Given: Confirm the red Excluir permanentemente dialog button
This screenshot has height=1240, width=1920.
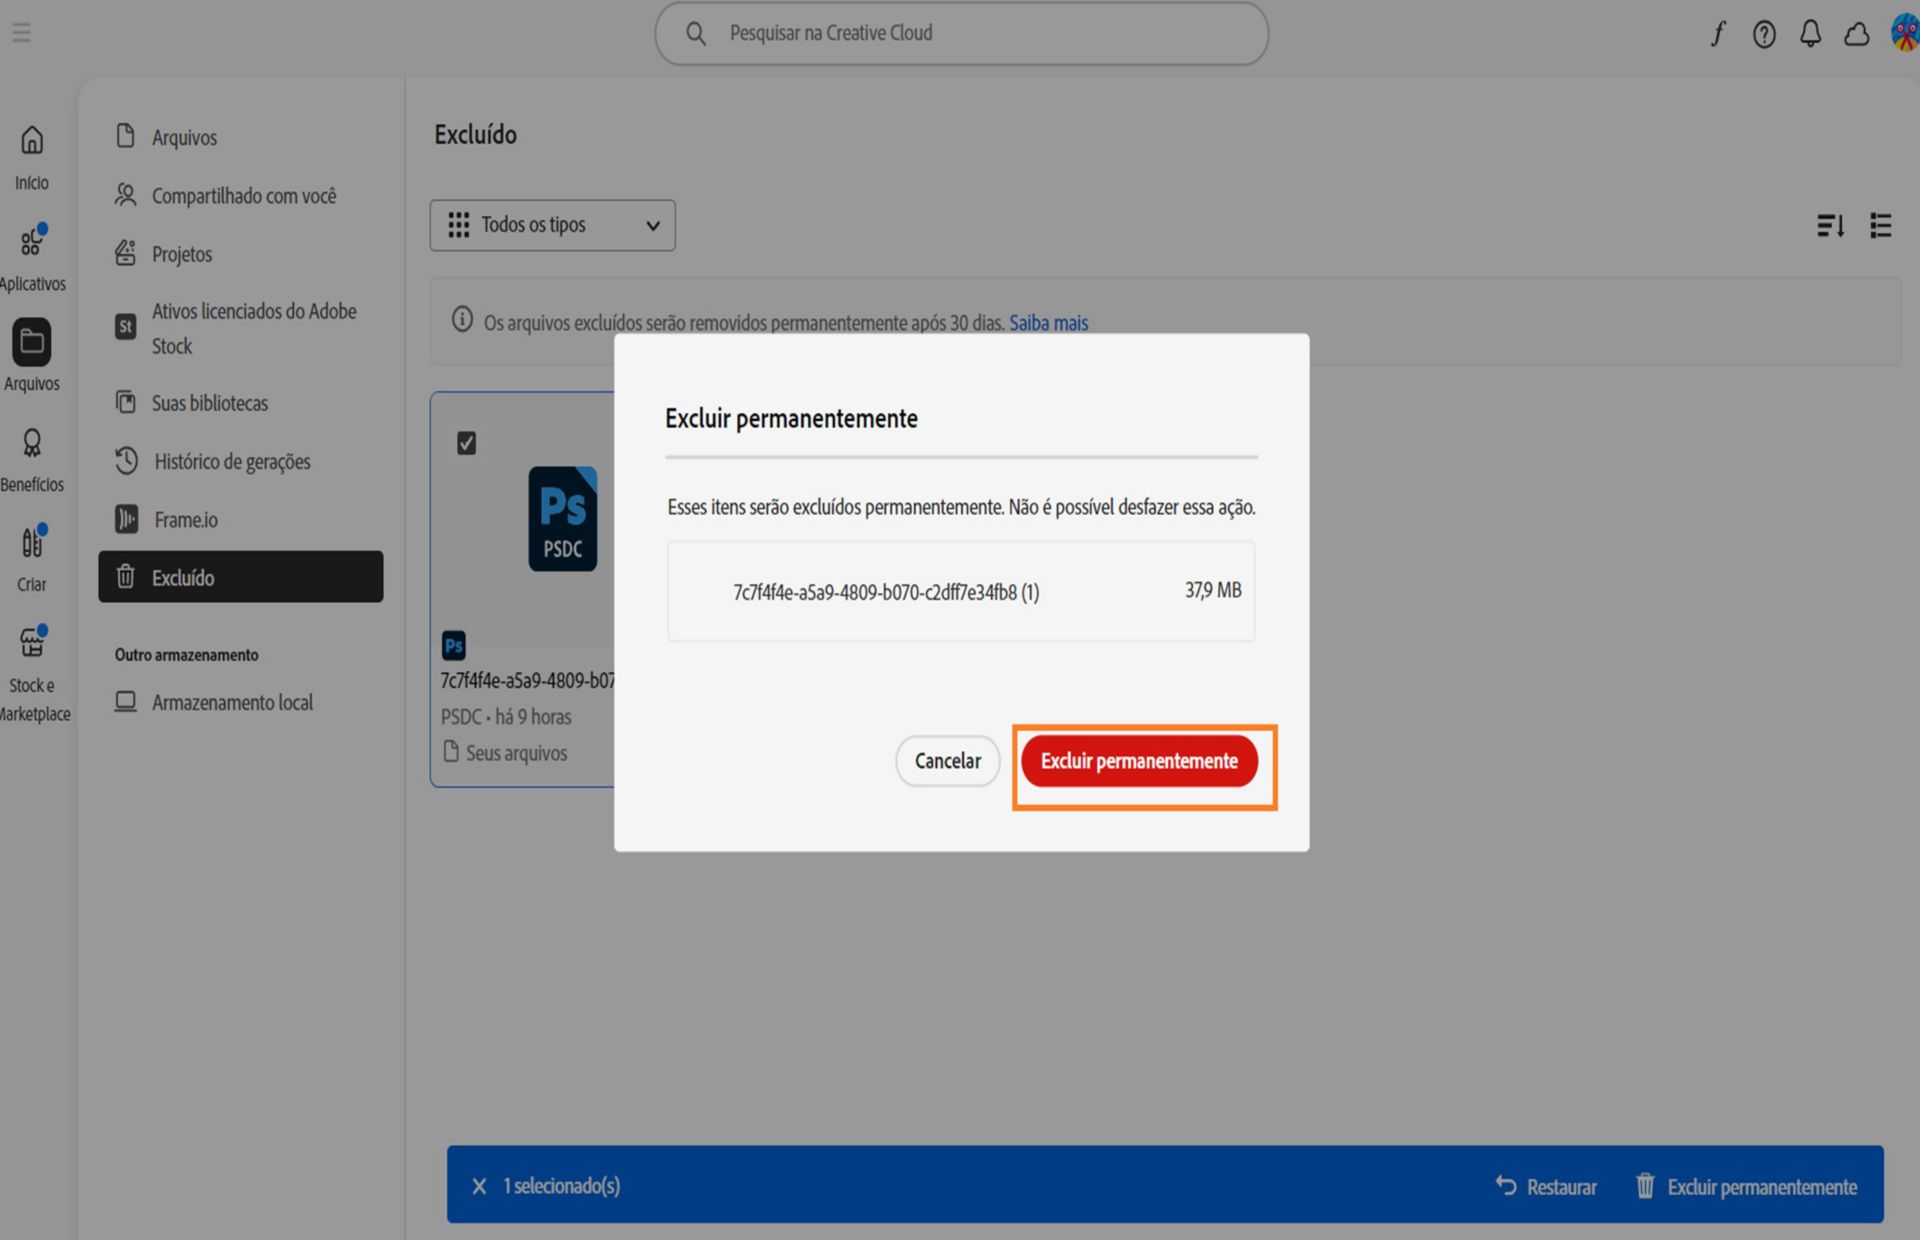Looking at the screenshot, I should coord(1139,761).
